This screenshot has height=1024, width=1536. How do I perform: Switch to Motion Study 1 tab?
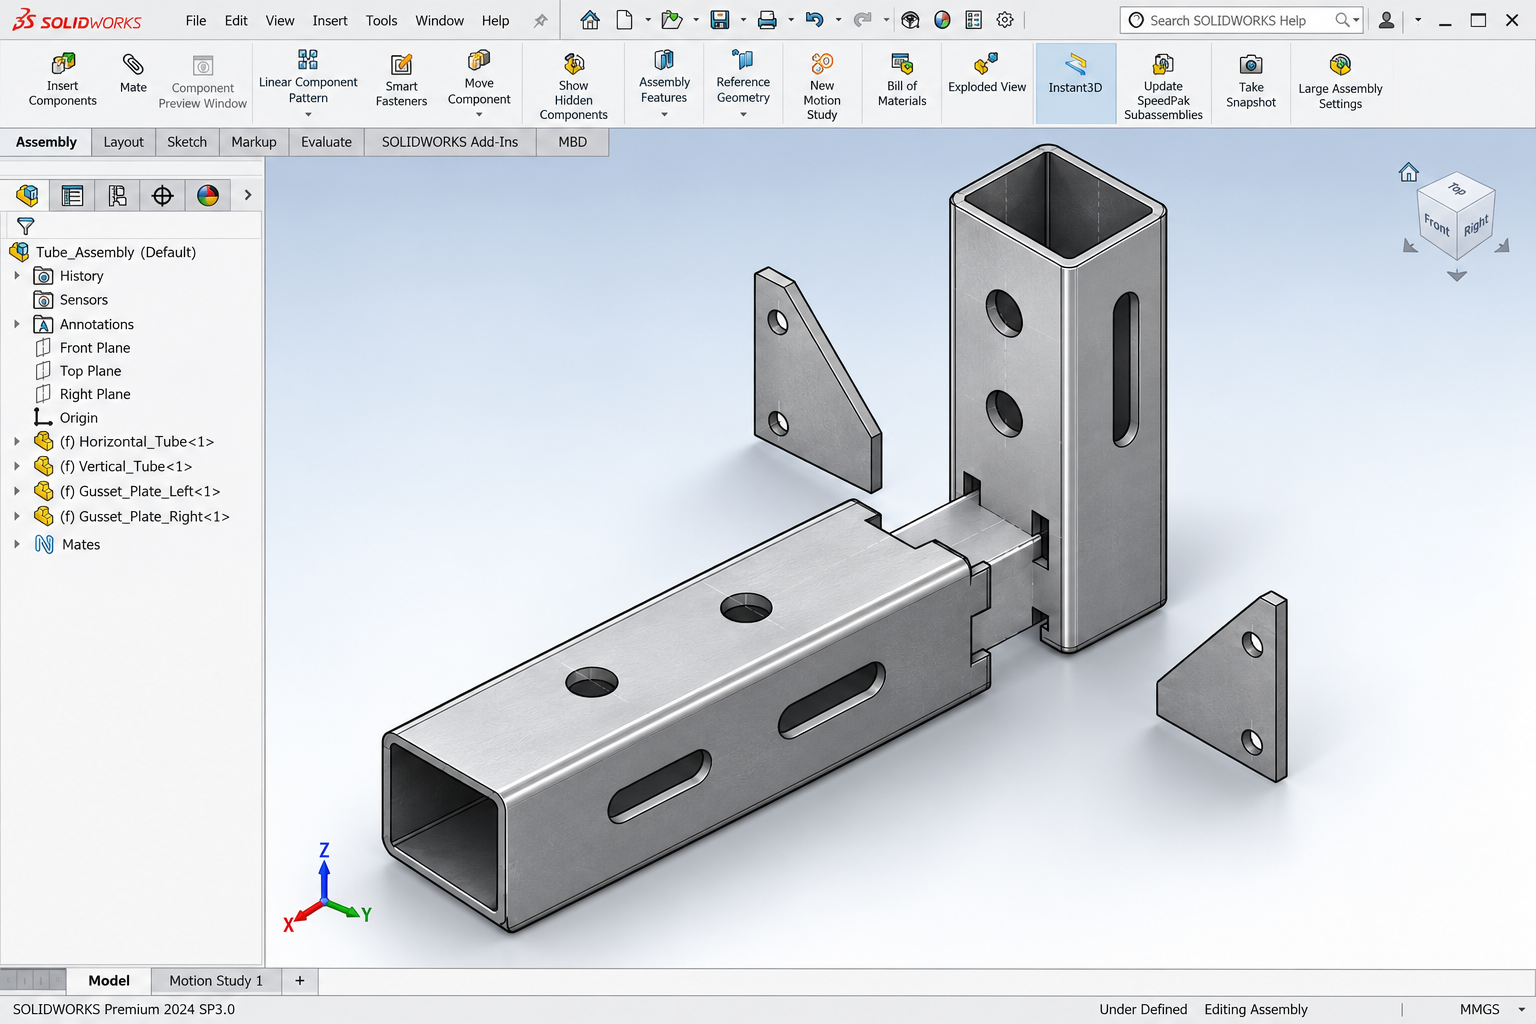[216, 981]
